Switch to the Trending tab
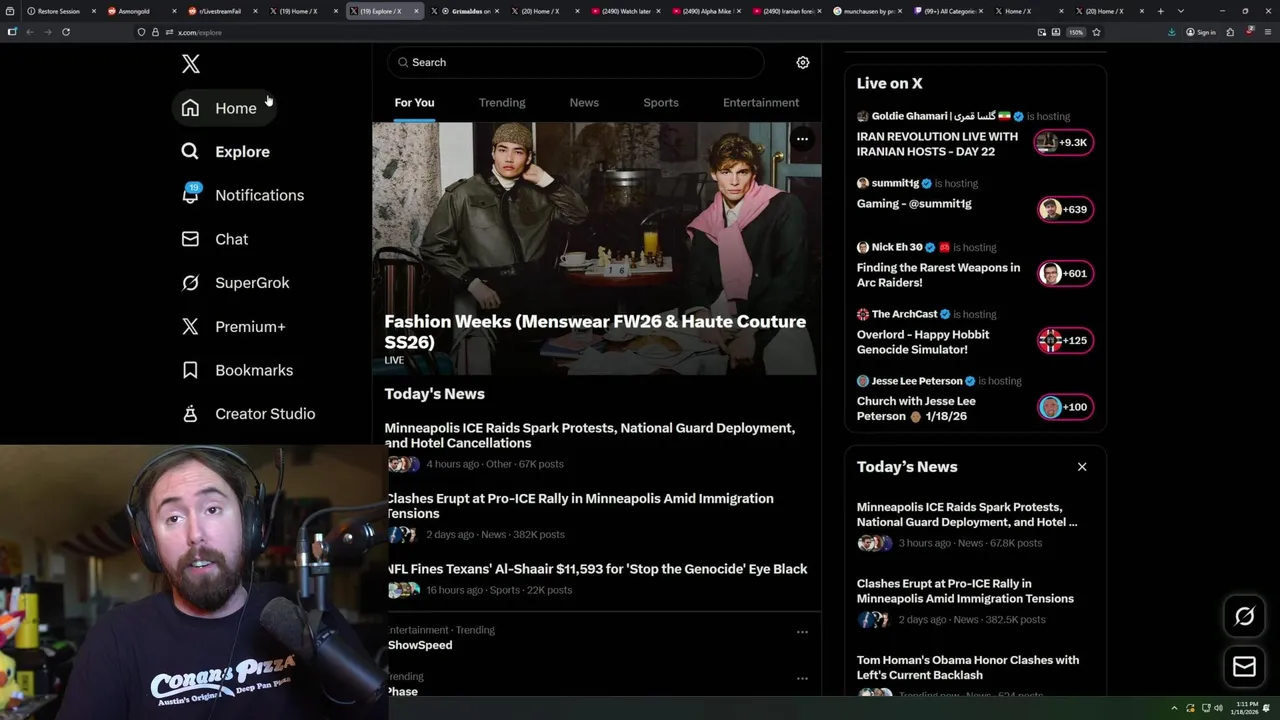 502,102
